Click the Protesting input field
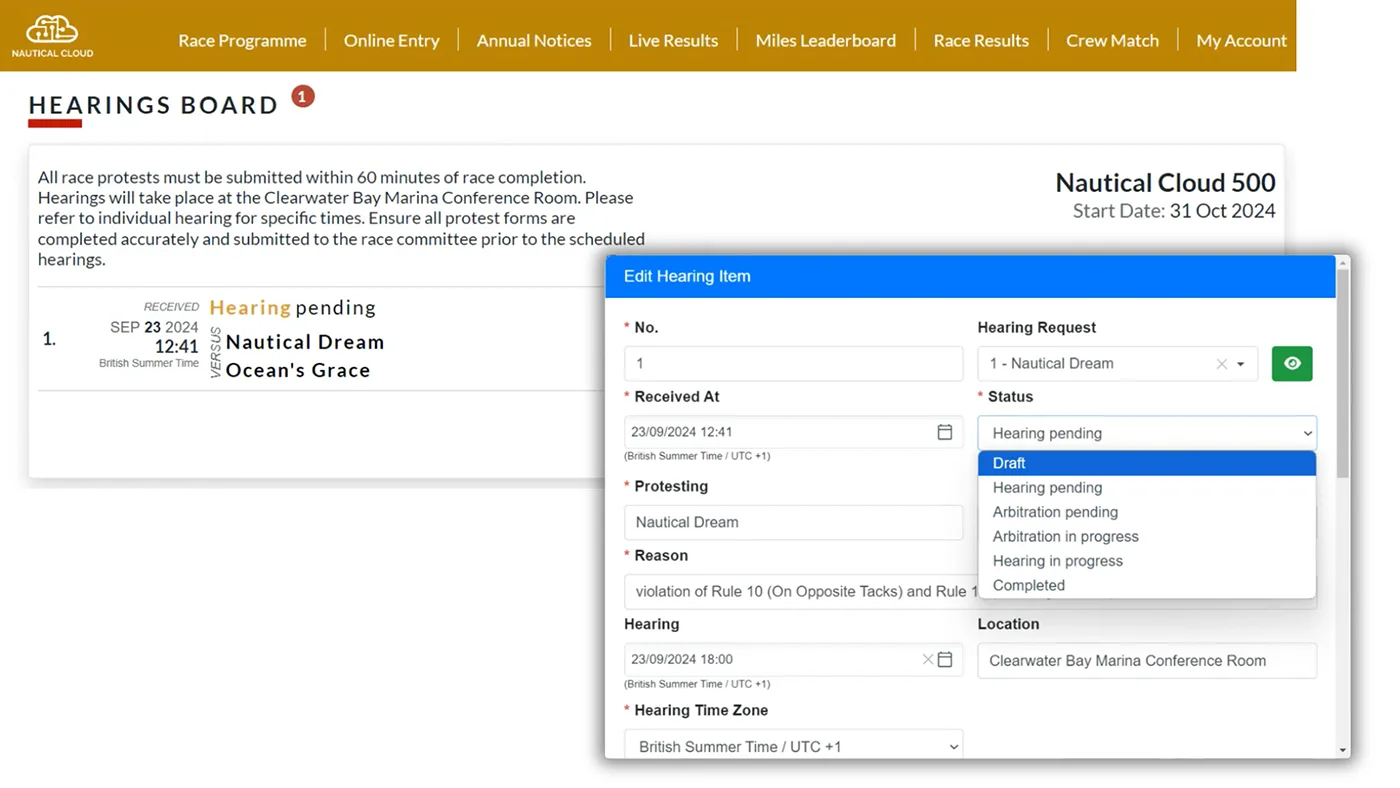1400x788 pixels. point(794,522)
